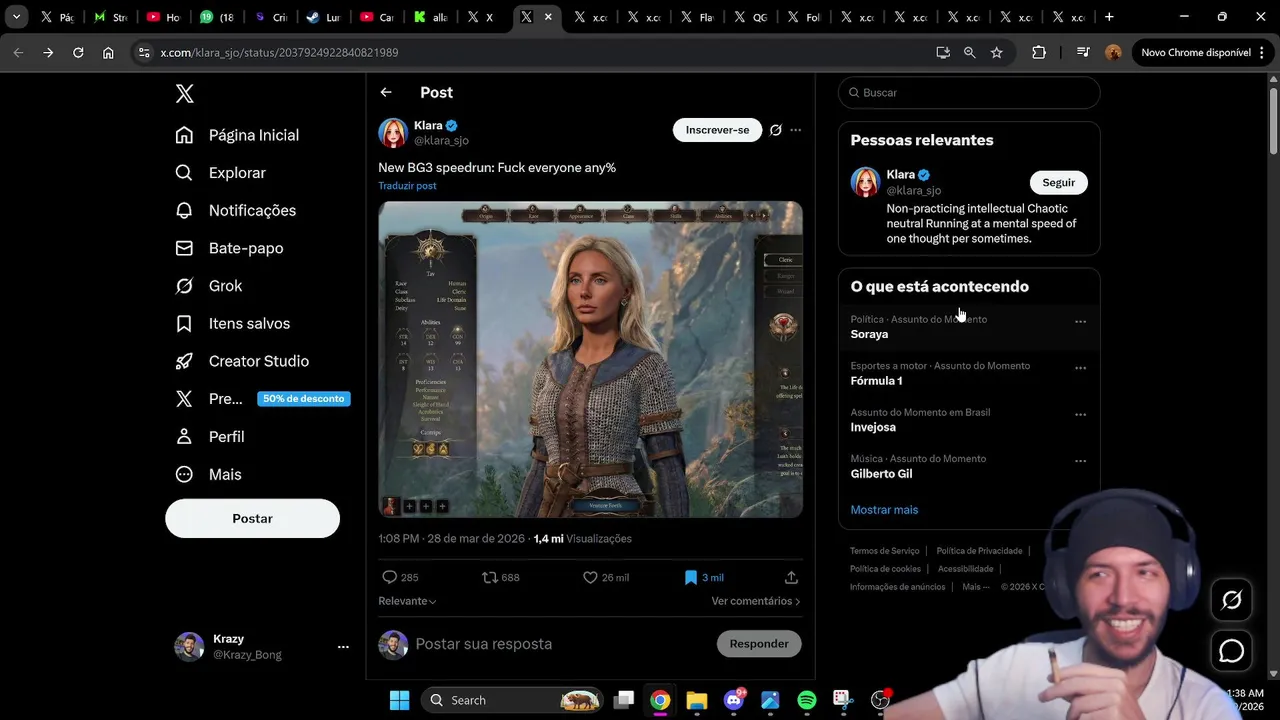This screenshot has height=720, width=1280.
Task: Click the Inscrever-se button
Action: (717, 130)
